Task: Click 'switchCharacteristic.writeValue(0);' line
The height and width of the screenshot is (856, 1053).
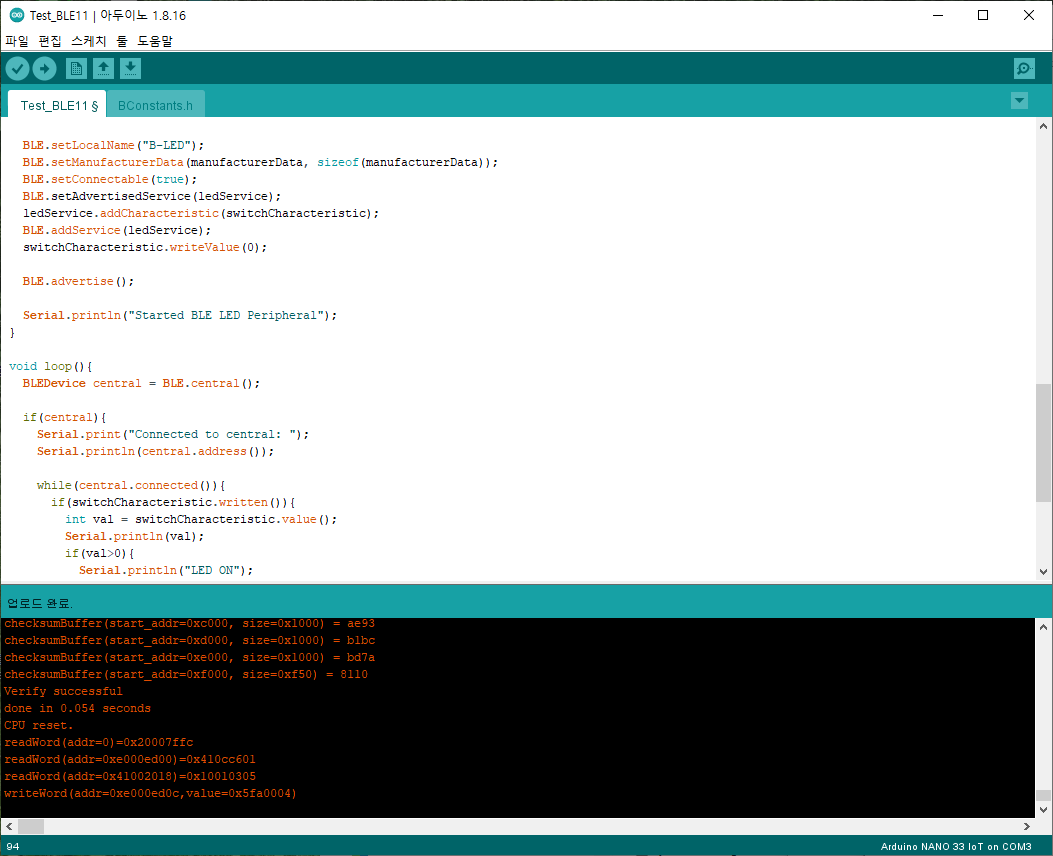Action: click(x=144, y=247)
